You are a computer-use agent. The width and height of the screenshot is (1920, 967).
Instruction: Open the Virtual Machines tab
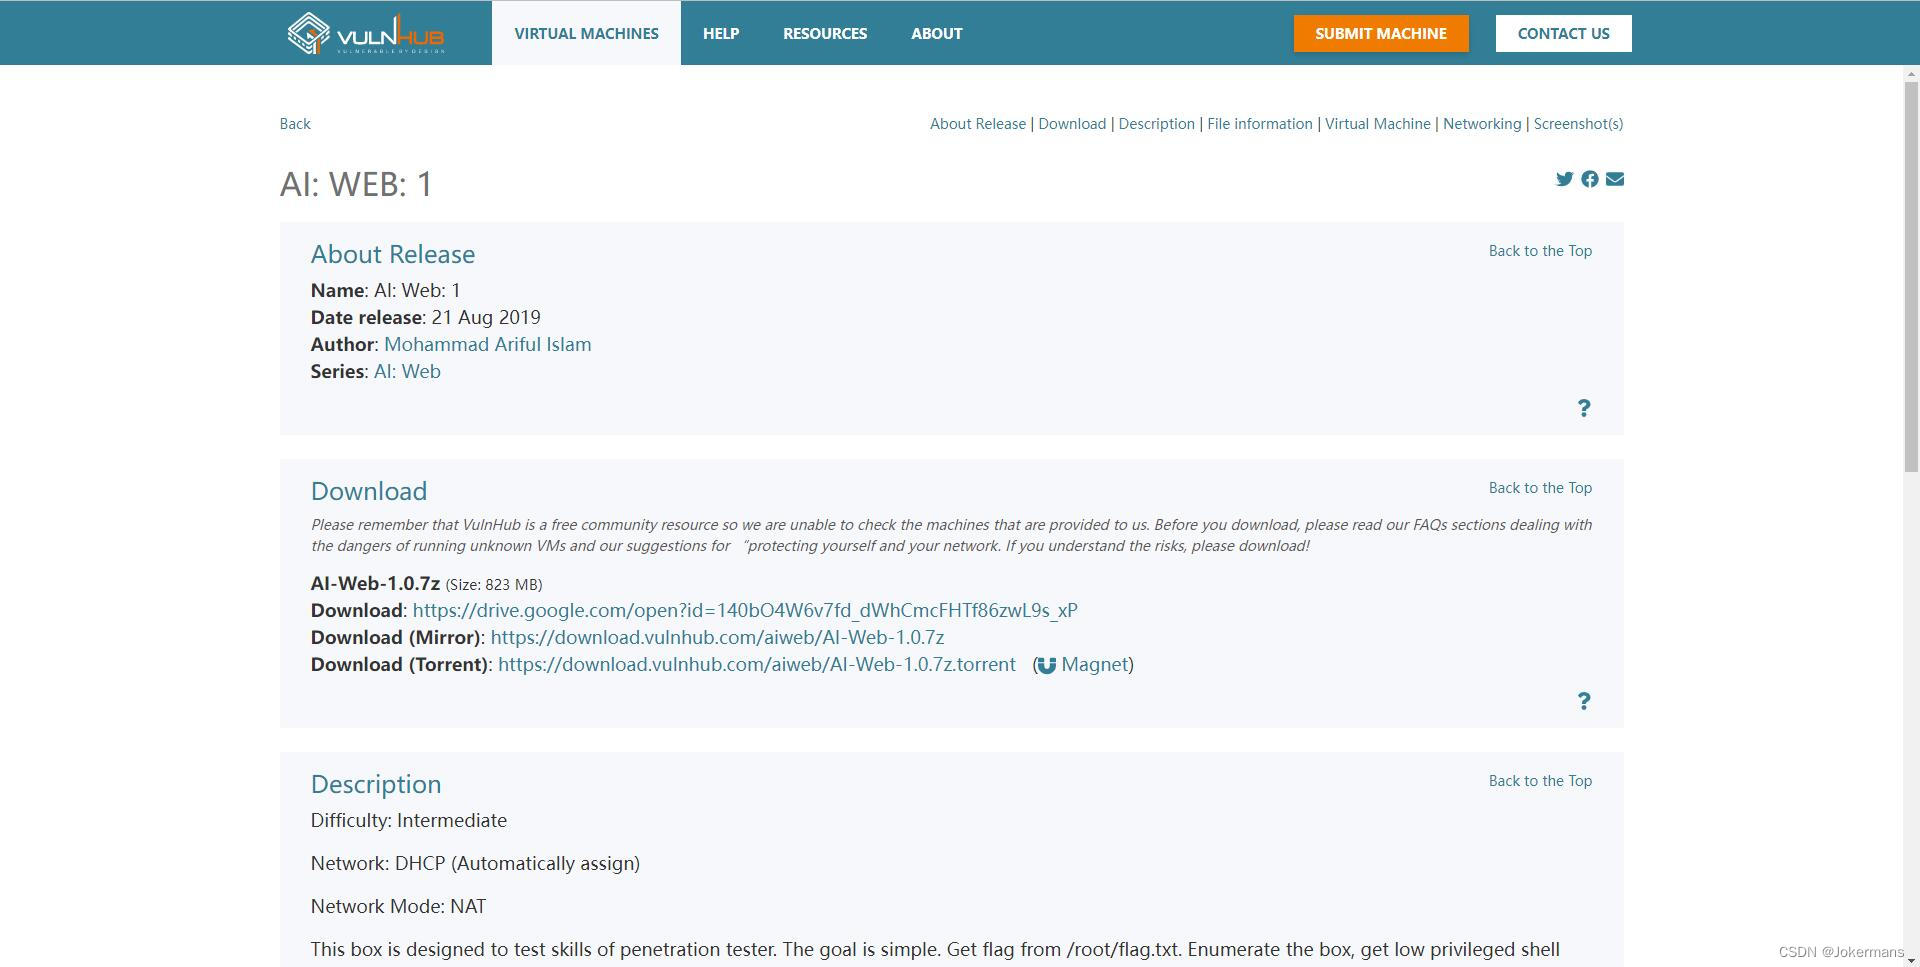click(x=586, y=33)
